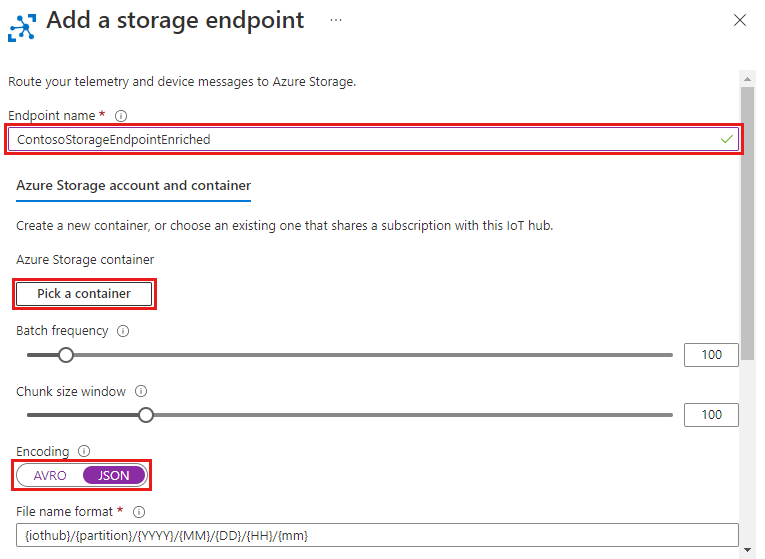Image resolution: width=765 pixels, height=559 pixels.
Task: Click the Encoding info icon
Action: 84,451
